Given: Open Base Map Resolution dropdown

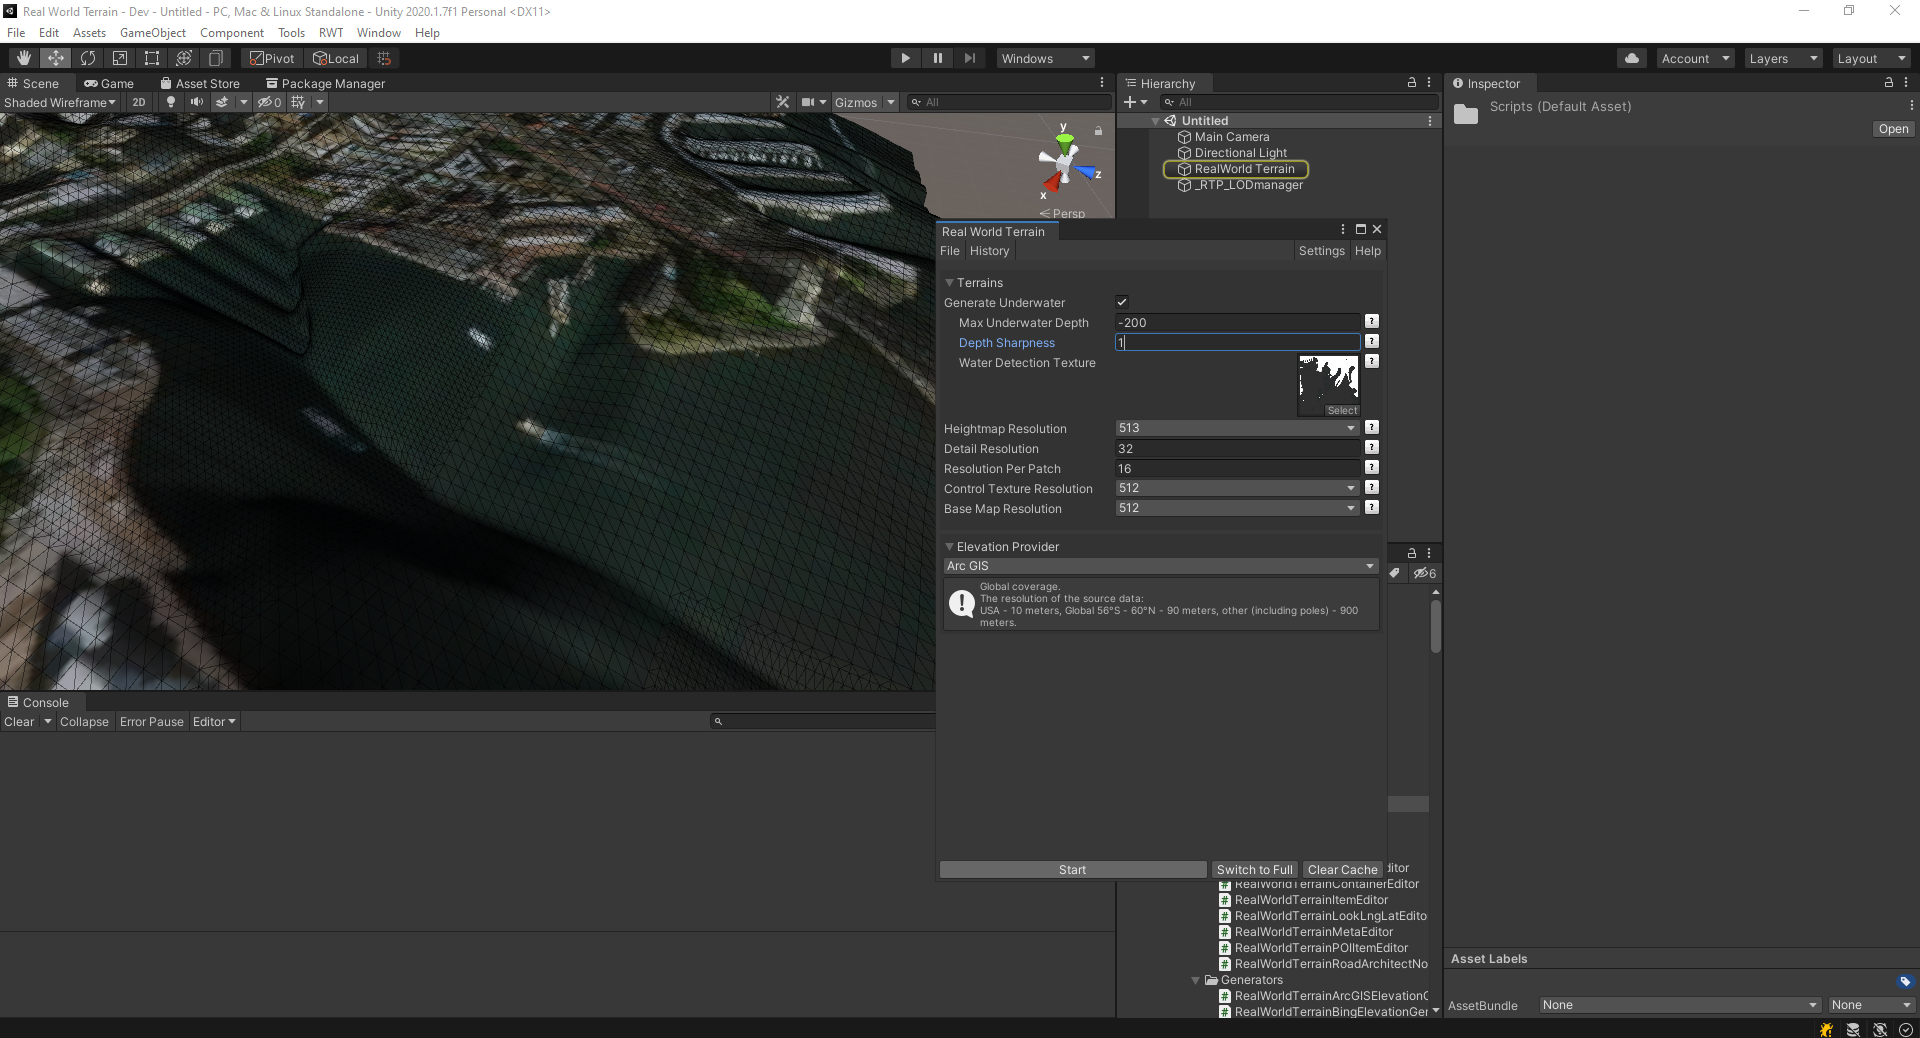Looking at the screenshot, I should pyautogui.click(x=1237, y=508).
